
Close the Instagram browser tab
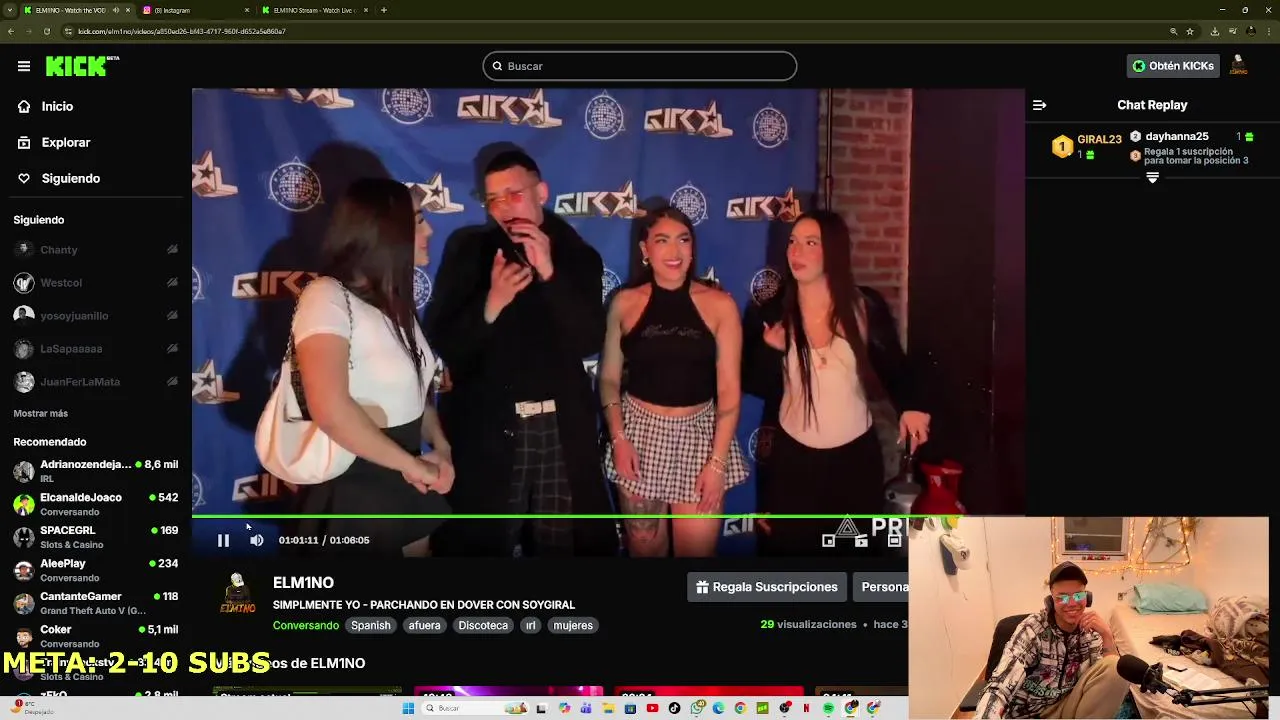tap(247, 10)
